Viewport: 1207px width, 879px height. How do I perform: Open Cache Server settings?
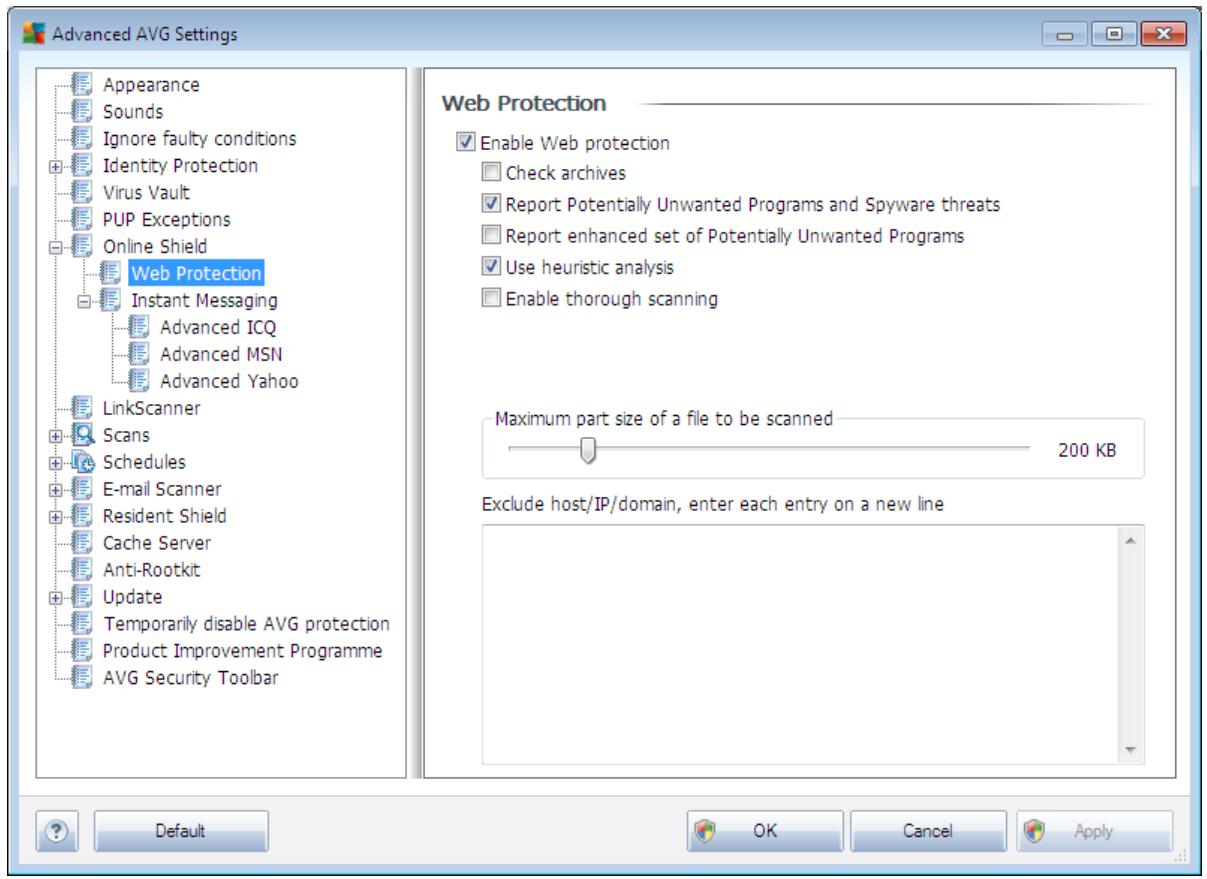(157, 544)
